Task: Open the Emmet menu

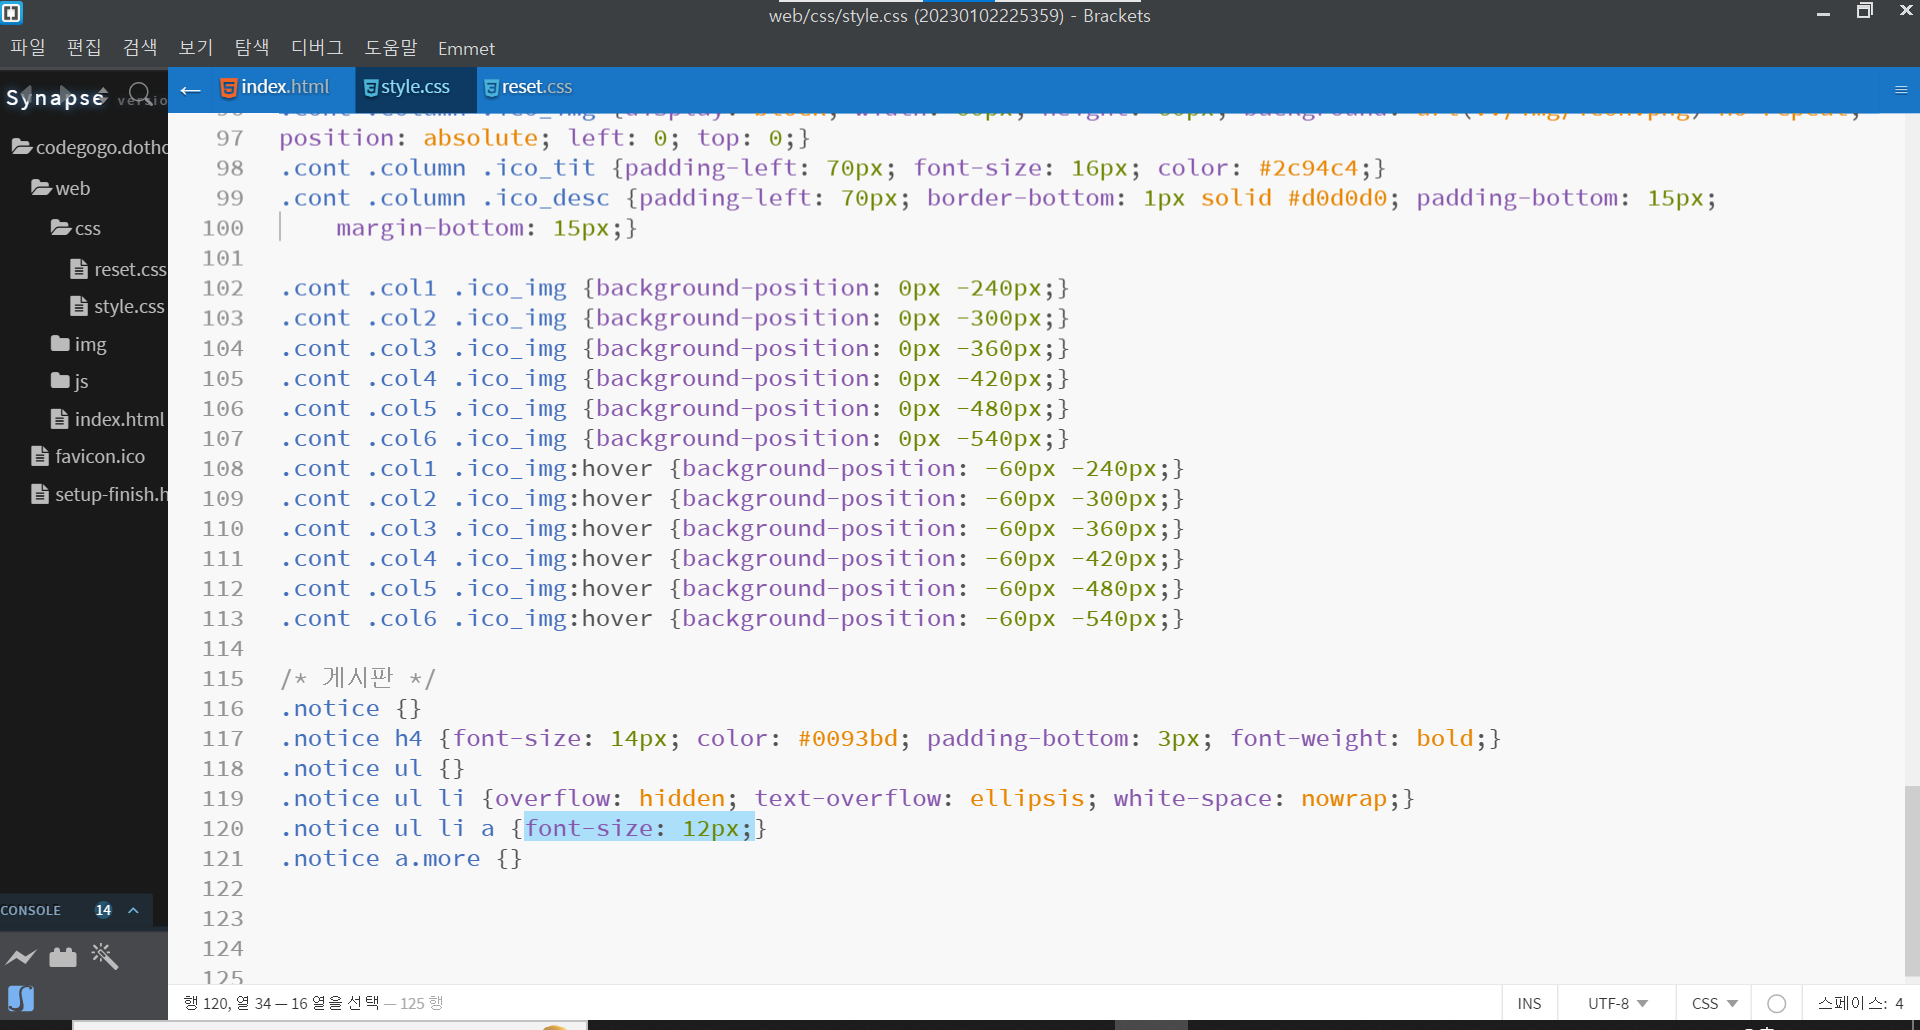Action: [x=466, y=48]
